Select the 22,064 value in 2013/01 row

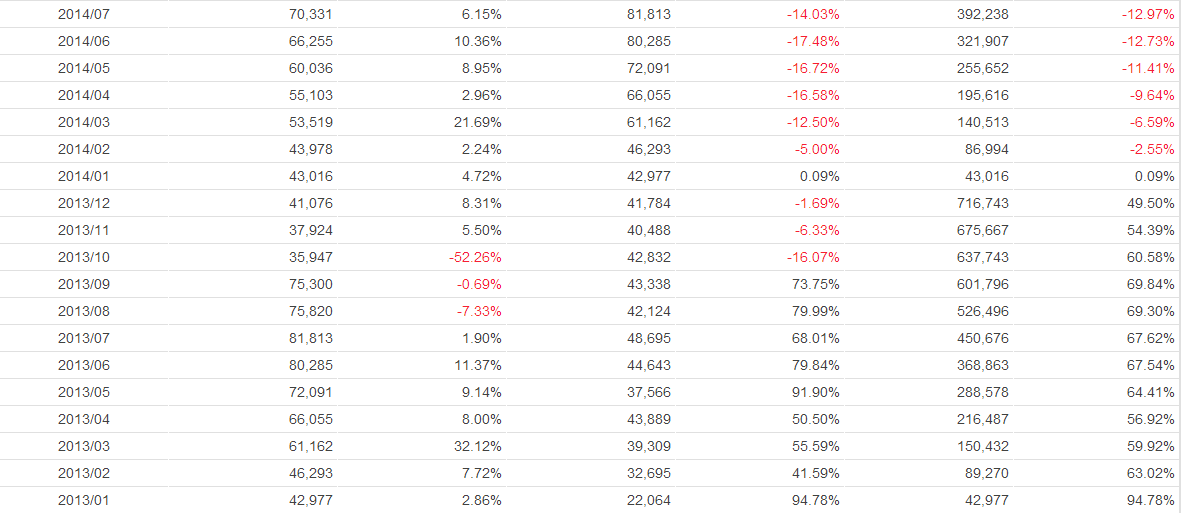[649, 500]
